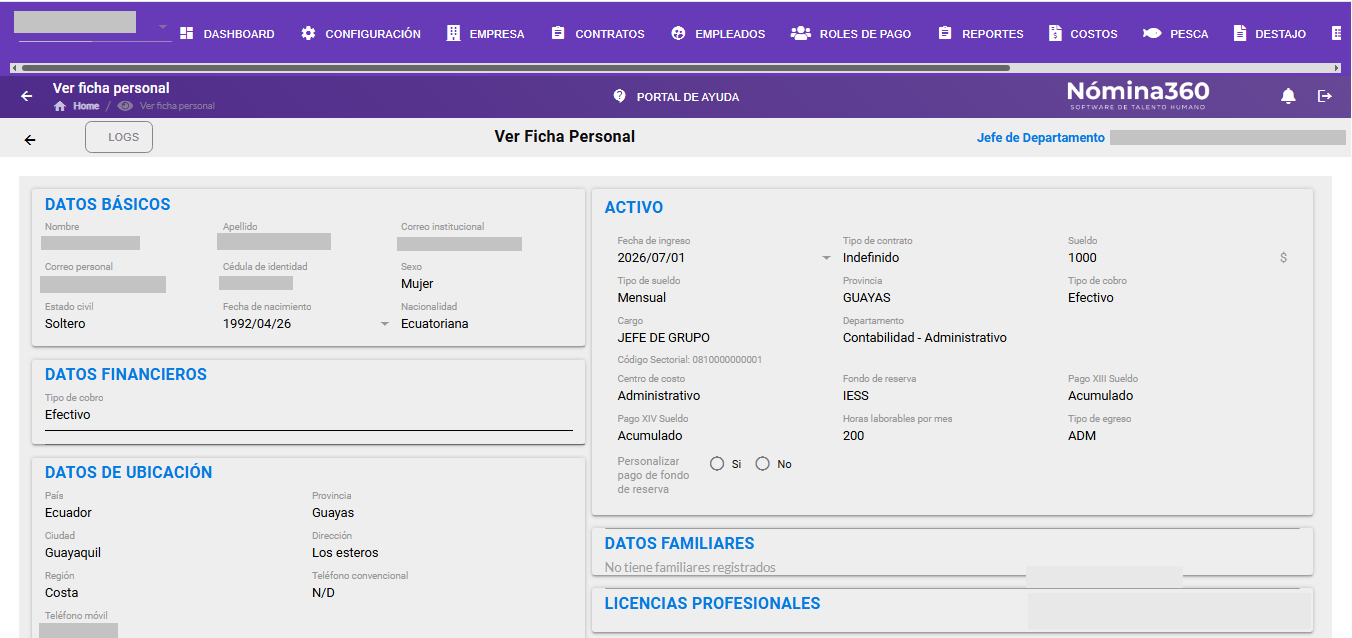Open the Destajo menu
The width and height of the screenshot is (1352, 638).
(x=1270, y=34)
